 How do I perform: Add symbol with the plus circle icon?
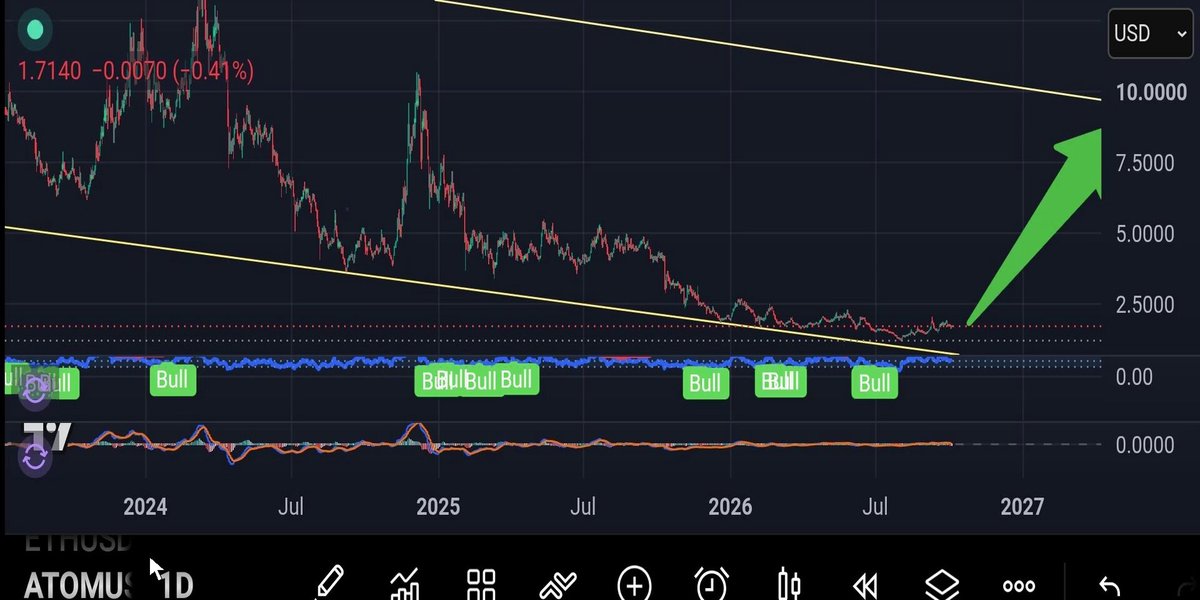pos(634,584)
